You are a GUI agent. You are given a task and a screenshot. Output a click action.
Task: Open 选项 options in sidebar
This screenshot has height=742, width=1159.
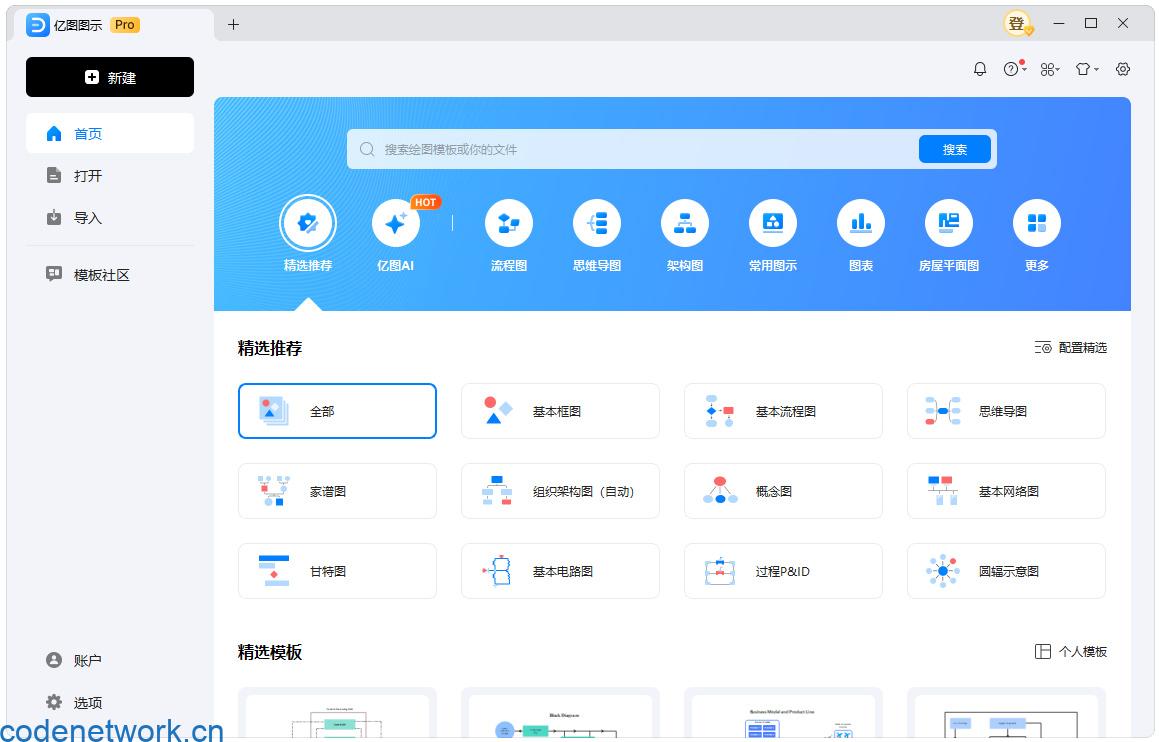pos(110,702)
